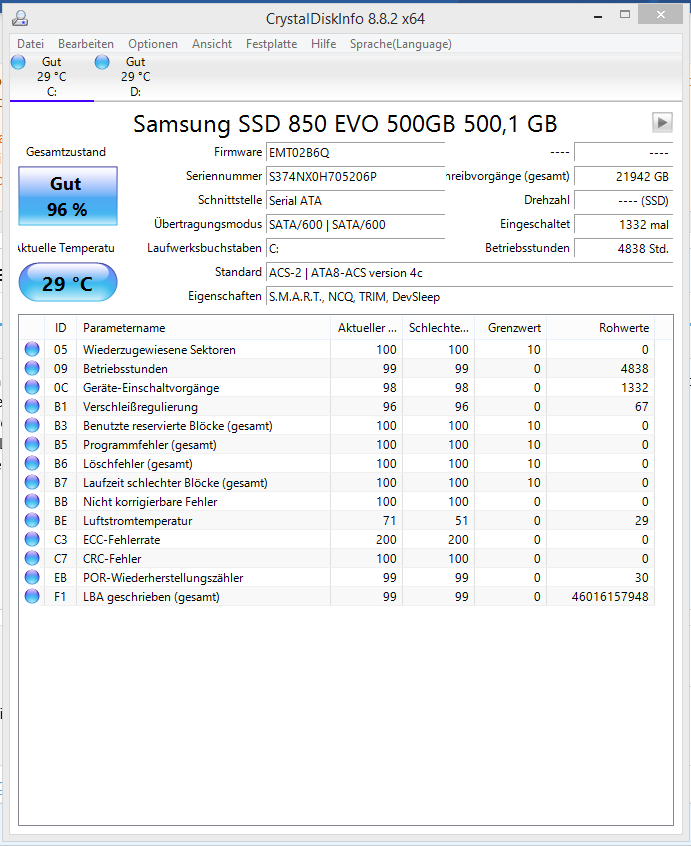
Task: Maximize the CrystalDiskInfo window
Action: point(625,15)
